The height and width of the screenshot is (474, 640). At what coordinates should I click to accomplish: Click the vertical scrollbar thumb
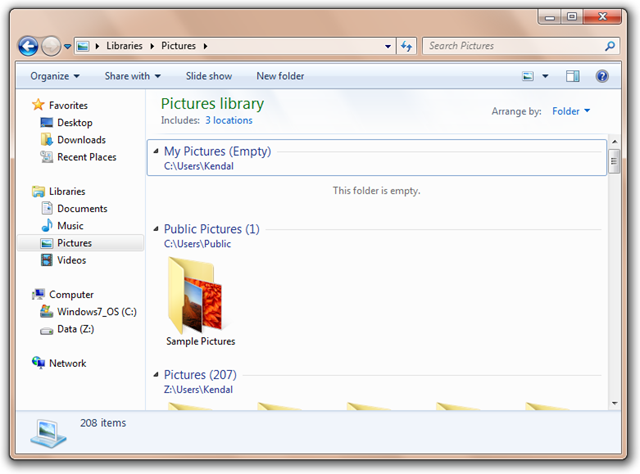coord(614,161)
